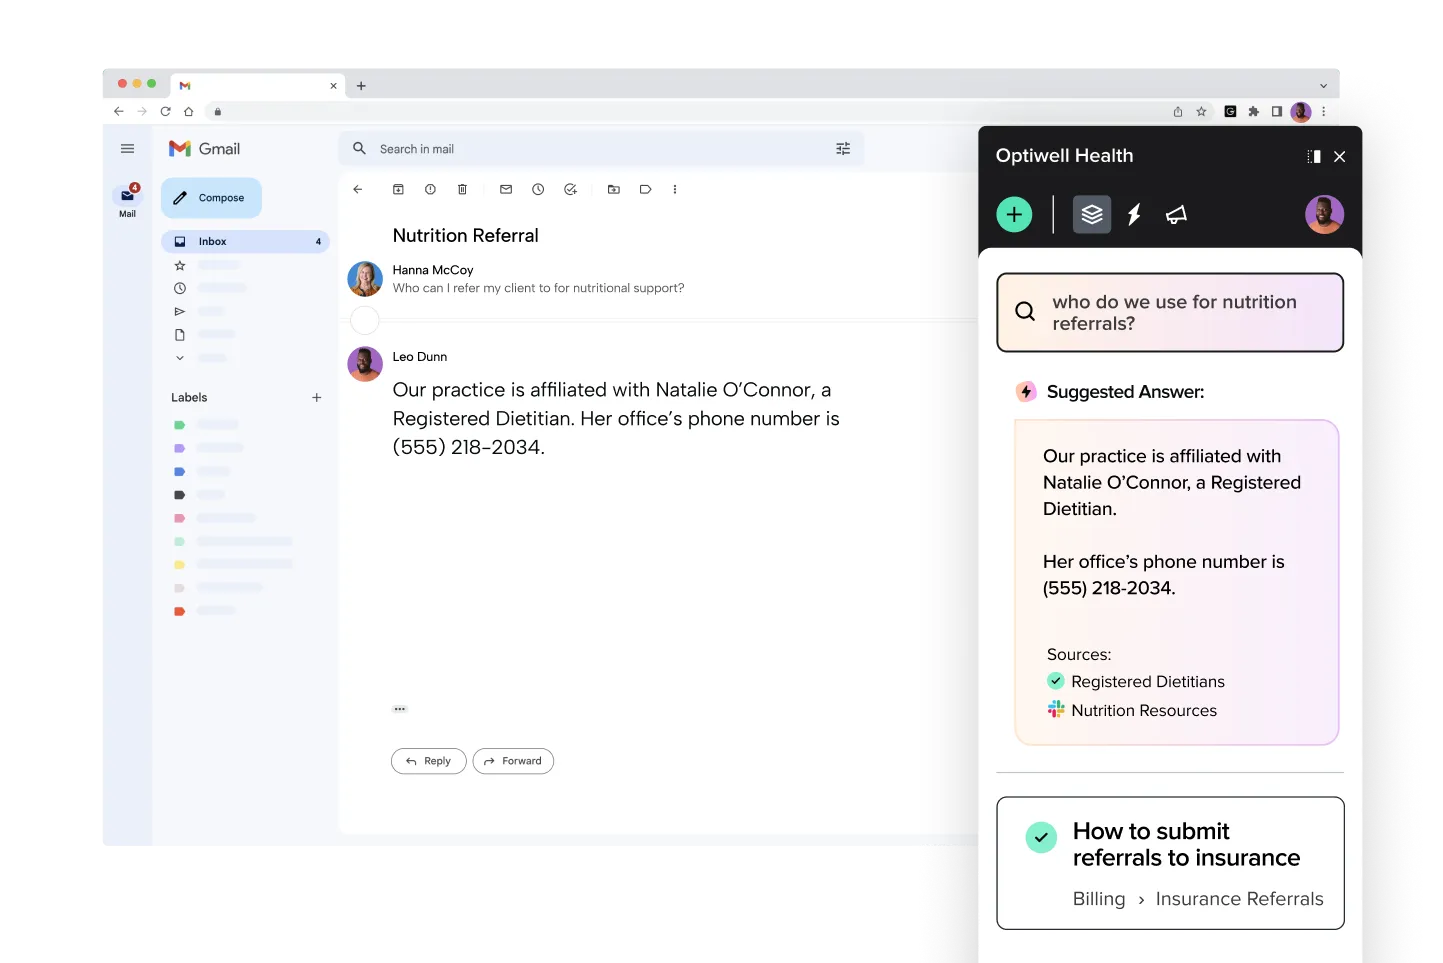Open the three-dot more options menu
Screen dimensions: 1443x963
tap(675, 189)
